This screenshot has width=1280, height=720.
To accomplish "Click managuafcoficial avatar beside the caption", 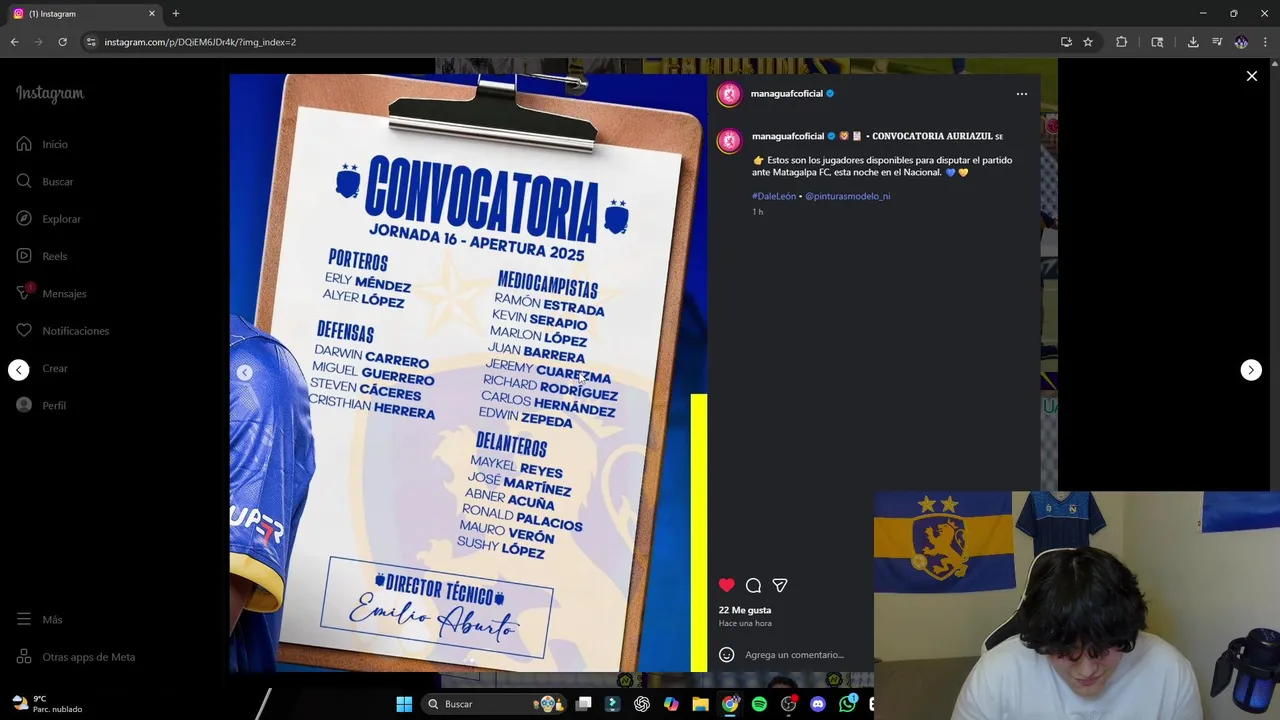I will pyautogui.click(x=730, y=140).
